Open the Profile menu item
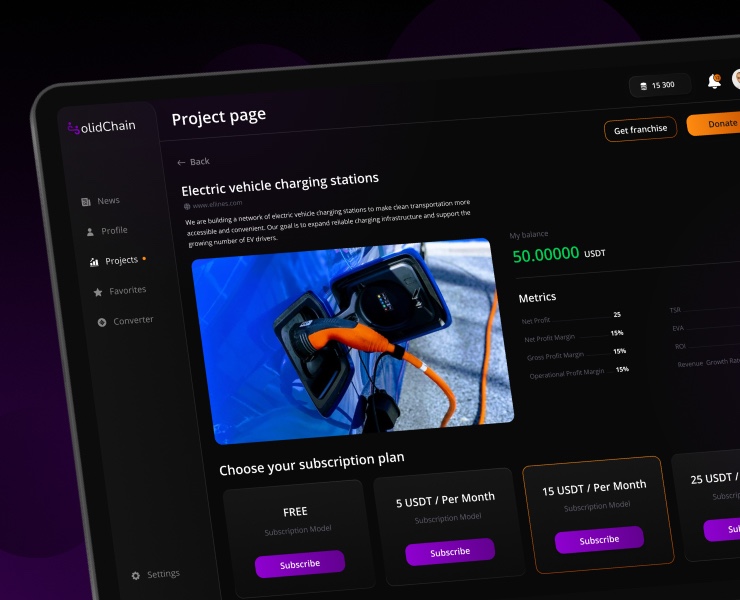The image size is (740, 600). [107, 231]
